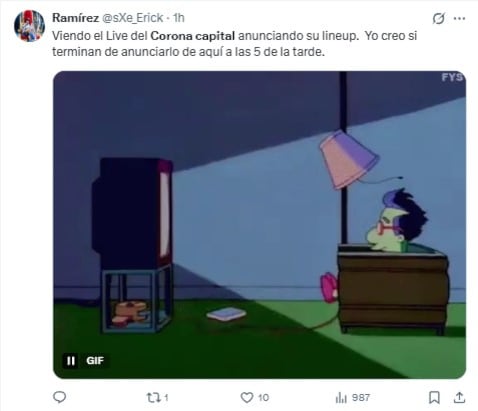Pause the GIF with the pause button

click(71, 360)
